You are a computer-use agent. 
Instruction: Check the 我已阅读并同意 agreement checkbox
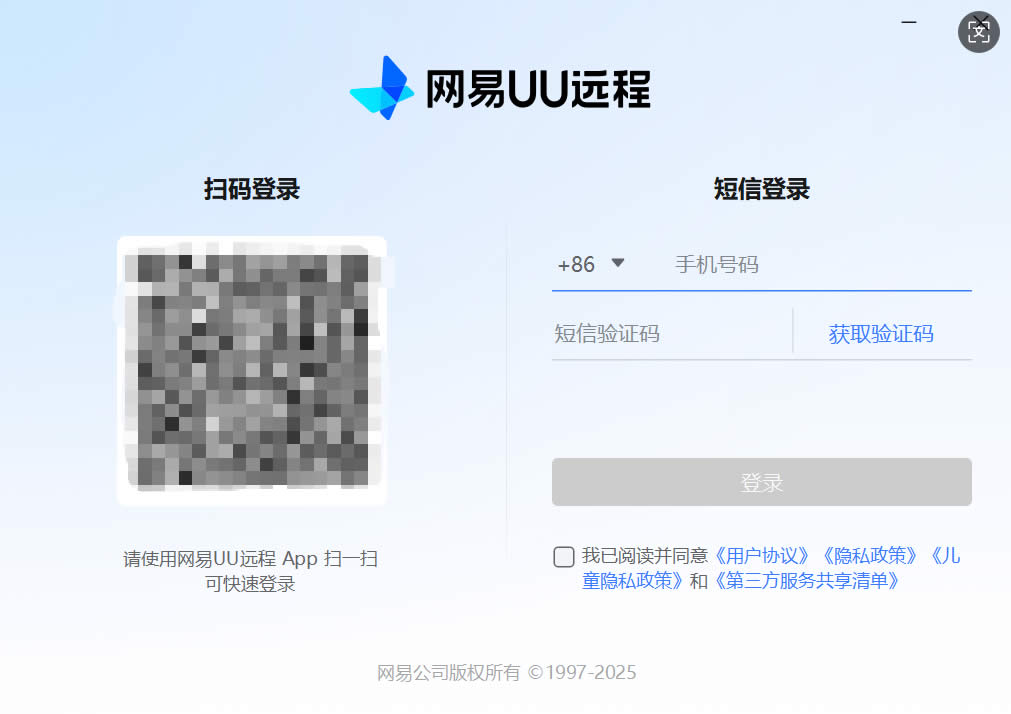tap(564, 557)
